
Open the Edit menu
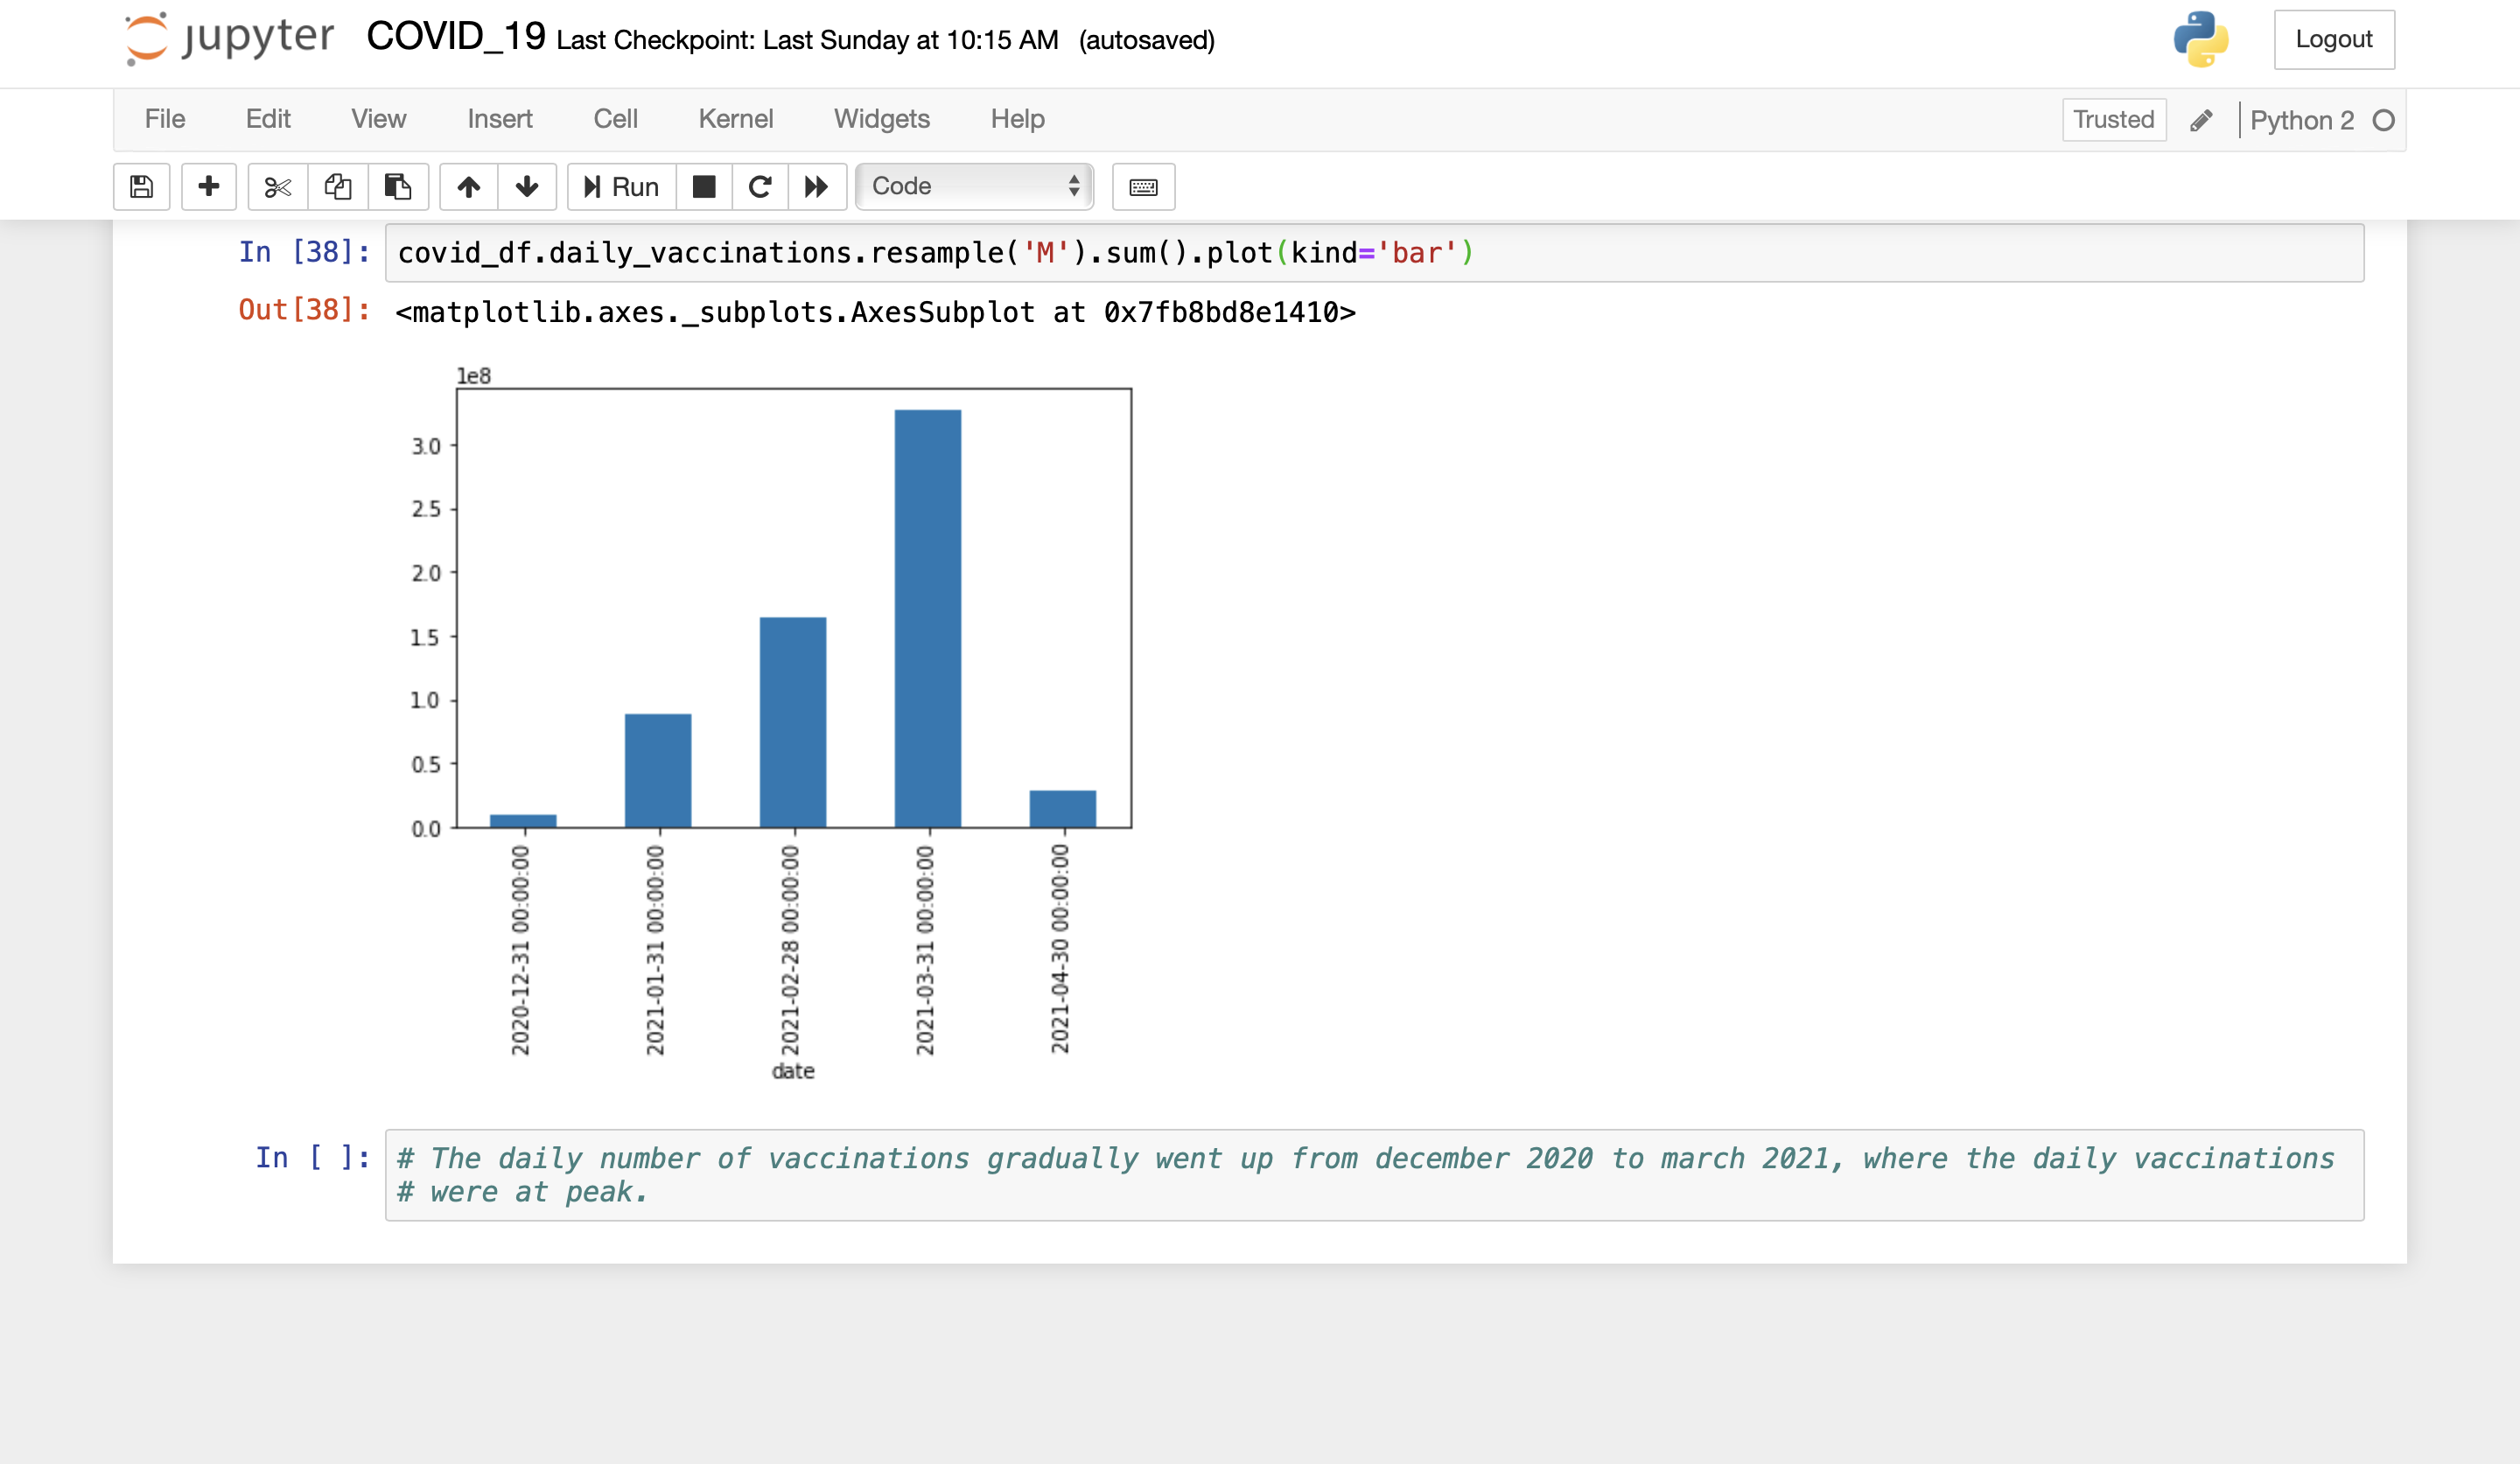click(268, 119)
